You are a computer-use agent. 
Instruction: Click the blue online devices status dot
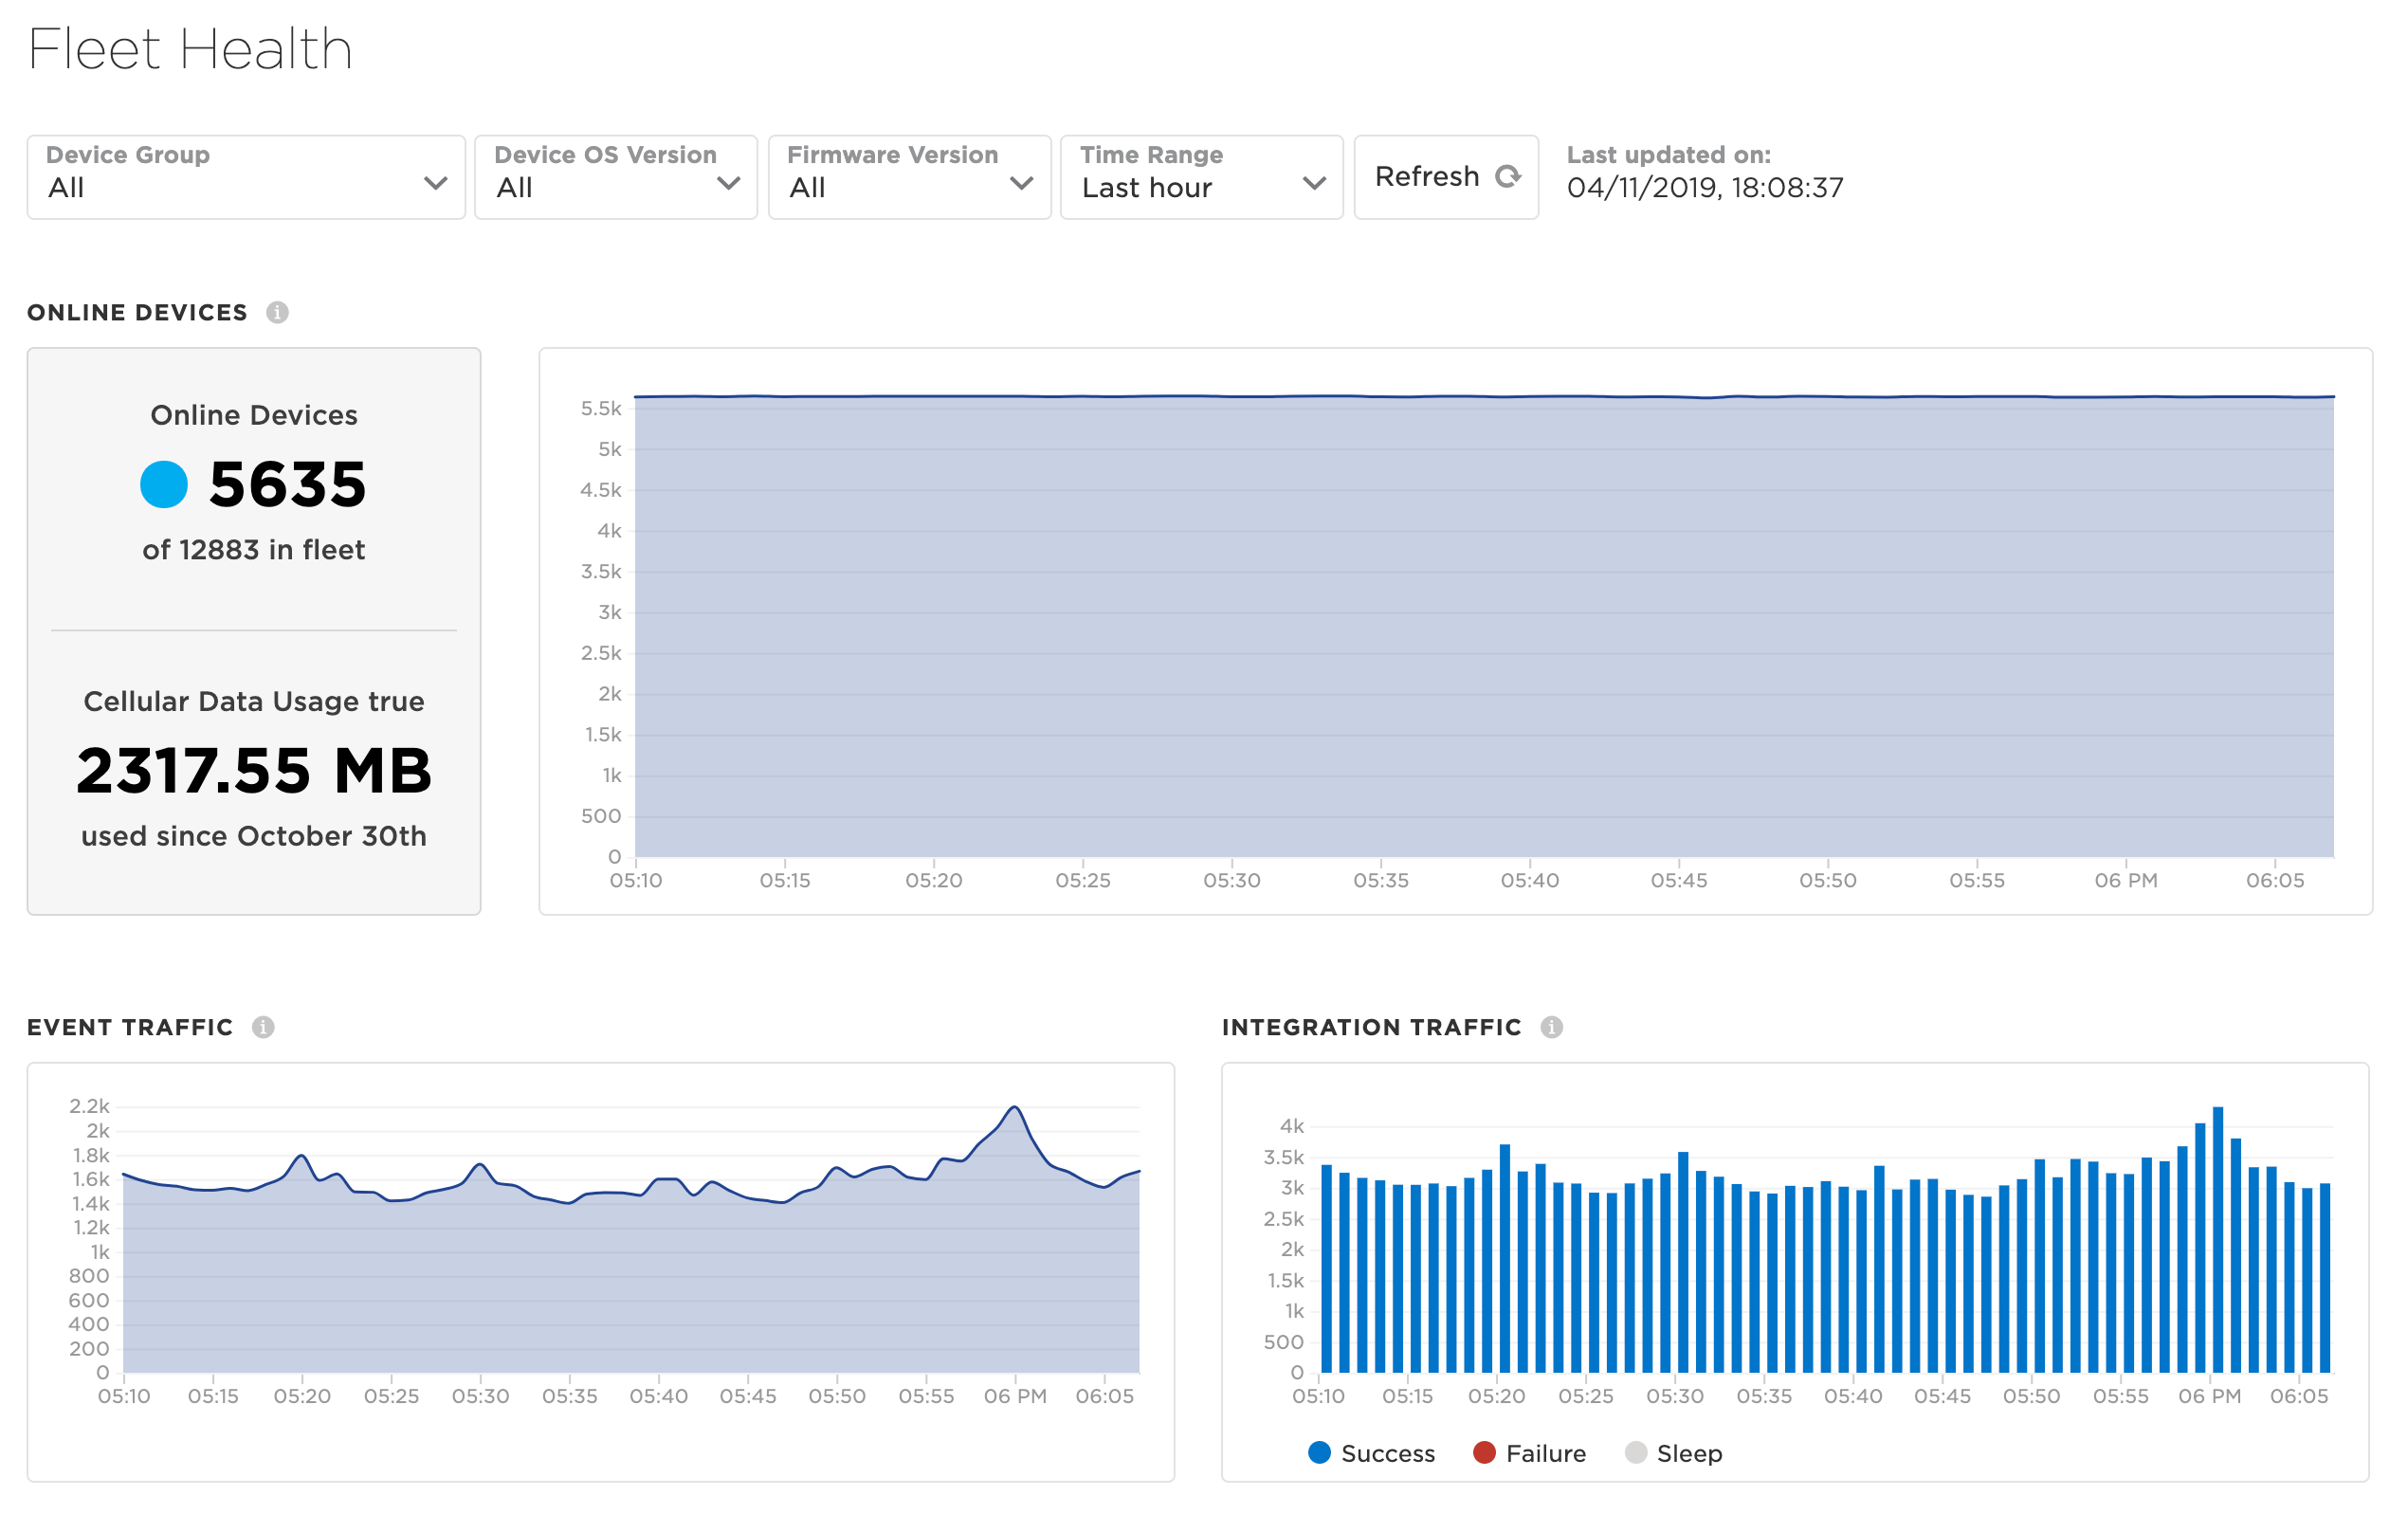[x=164, y=485]
